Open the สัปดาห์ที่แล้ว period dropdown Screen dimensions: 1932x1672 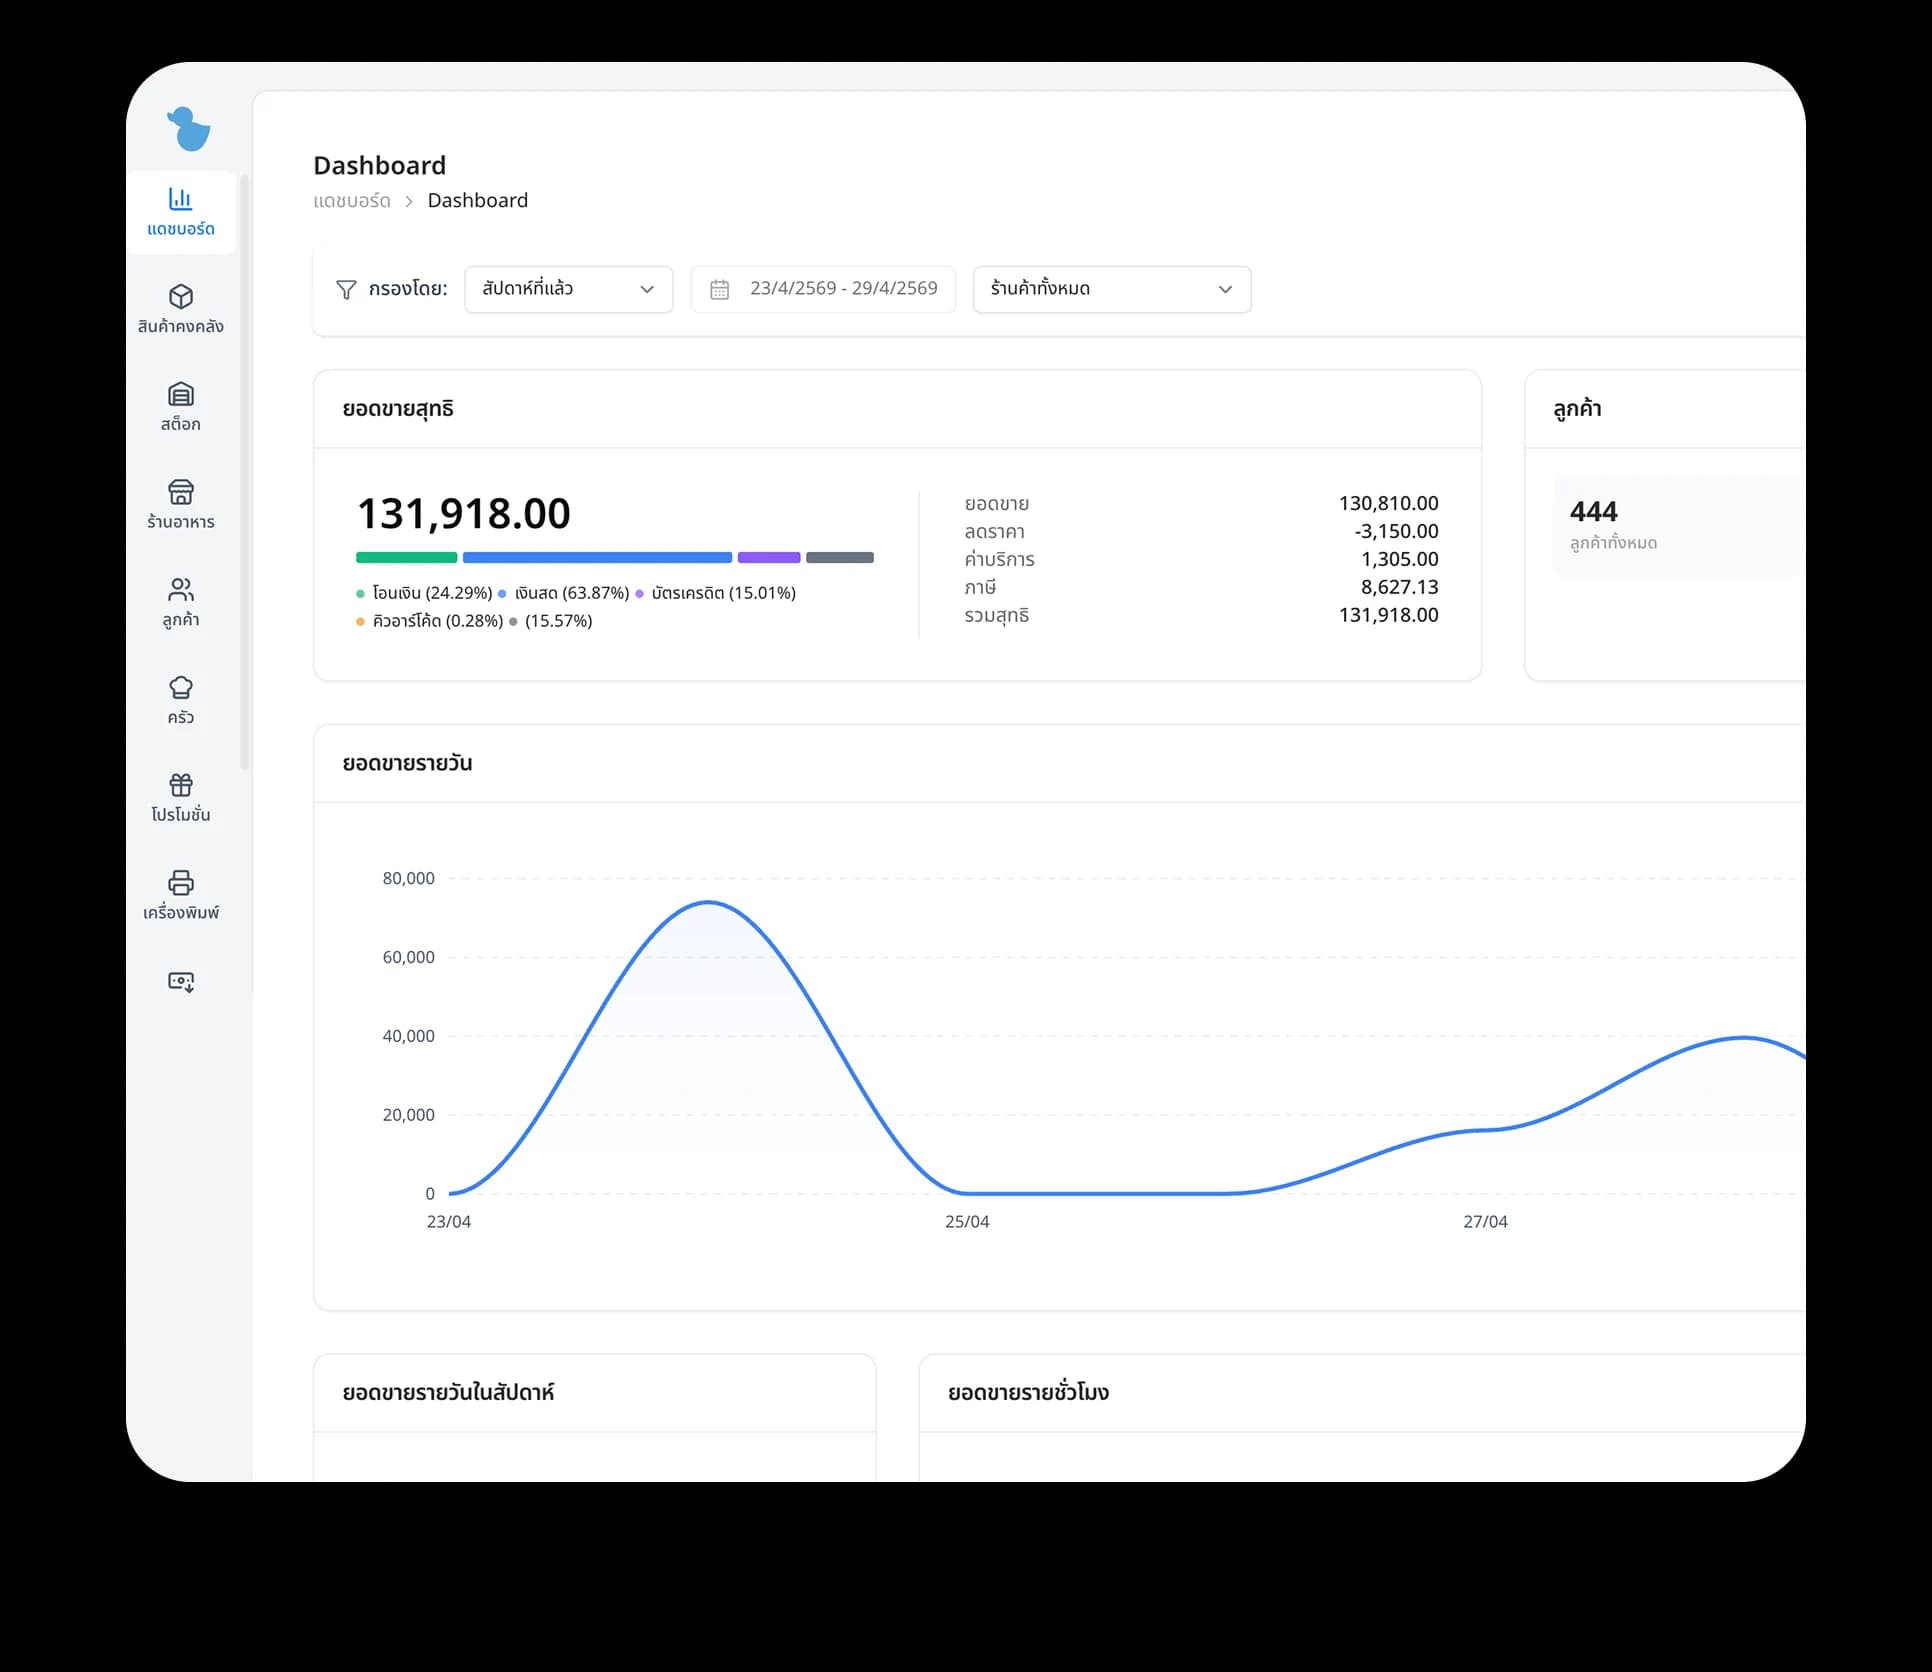click(568, 289)
